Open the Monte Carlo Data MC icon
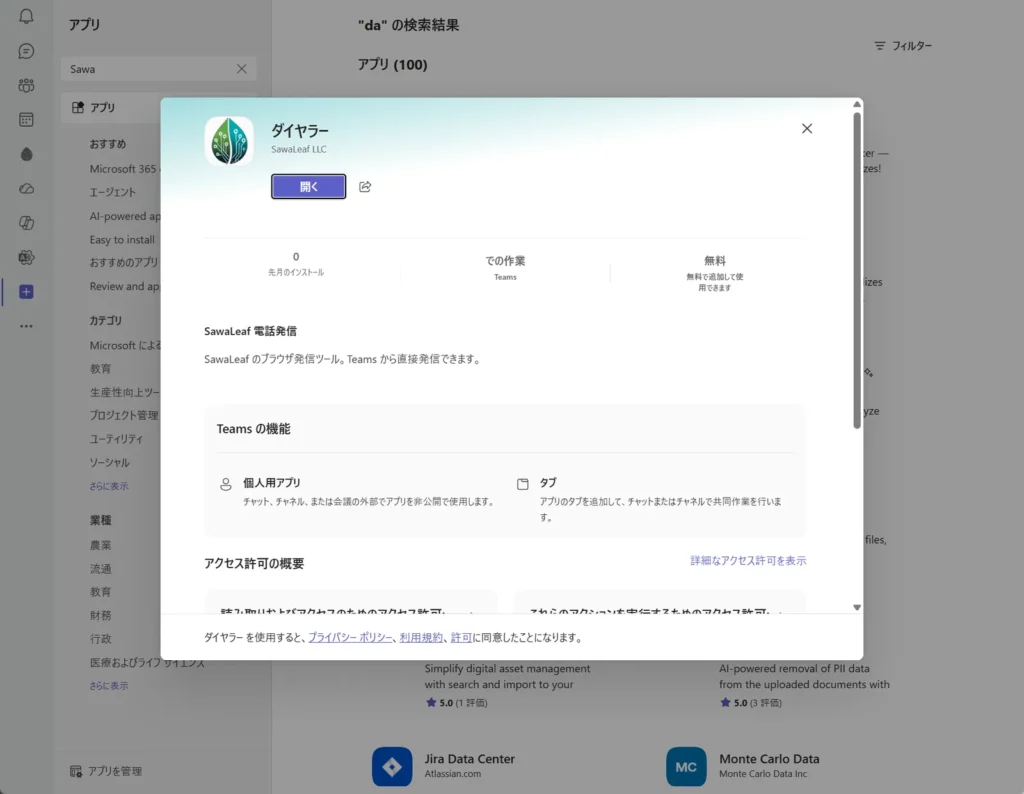Screen dimensions: 1024x794 click(x=686, y=767)
